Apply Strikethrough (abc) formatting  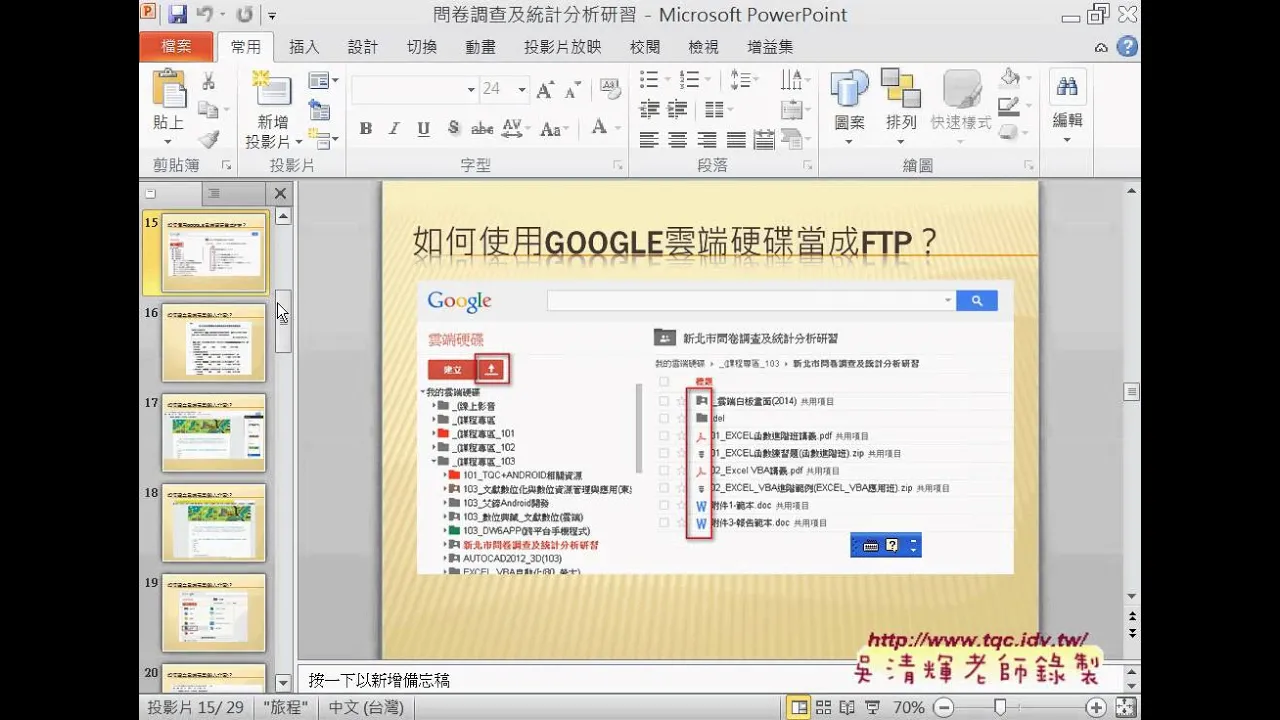[x=482, y=128]
